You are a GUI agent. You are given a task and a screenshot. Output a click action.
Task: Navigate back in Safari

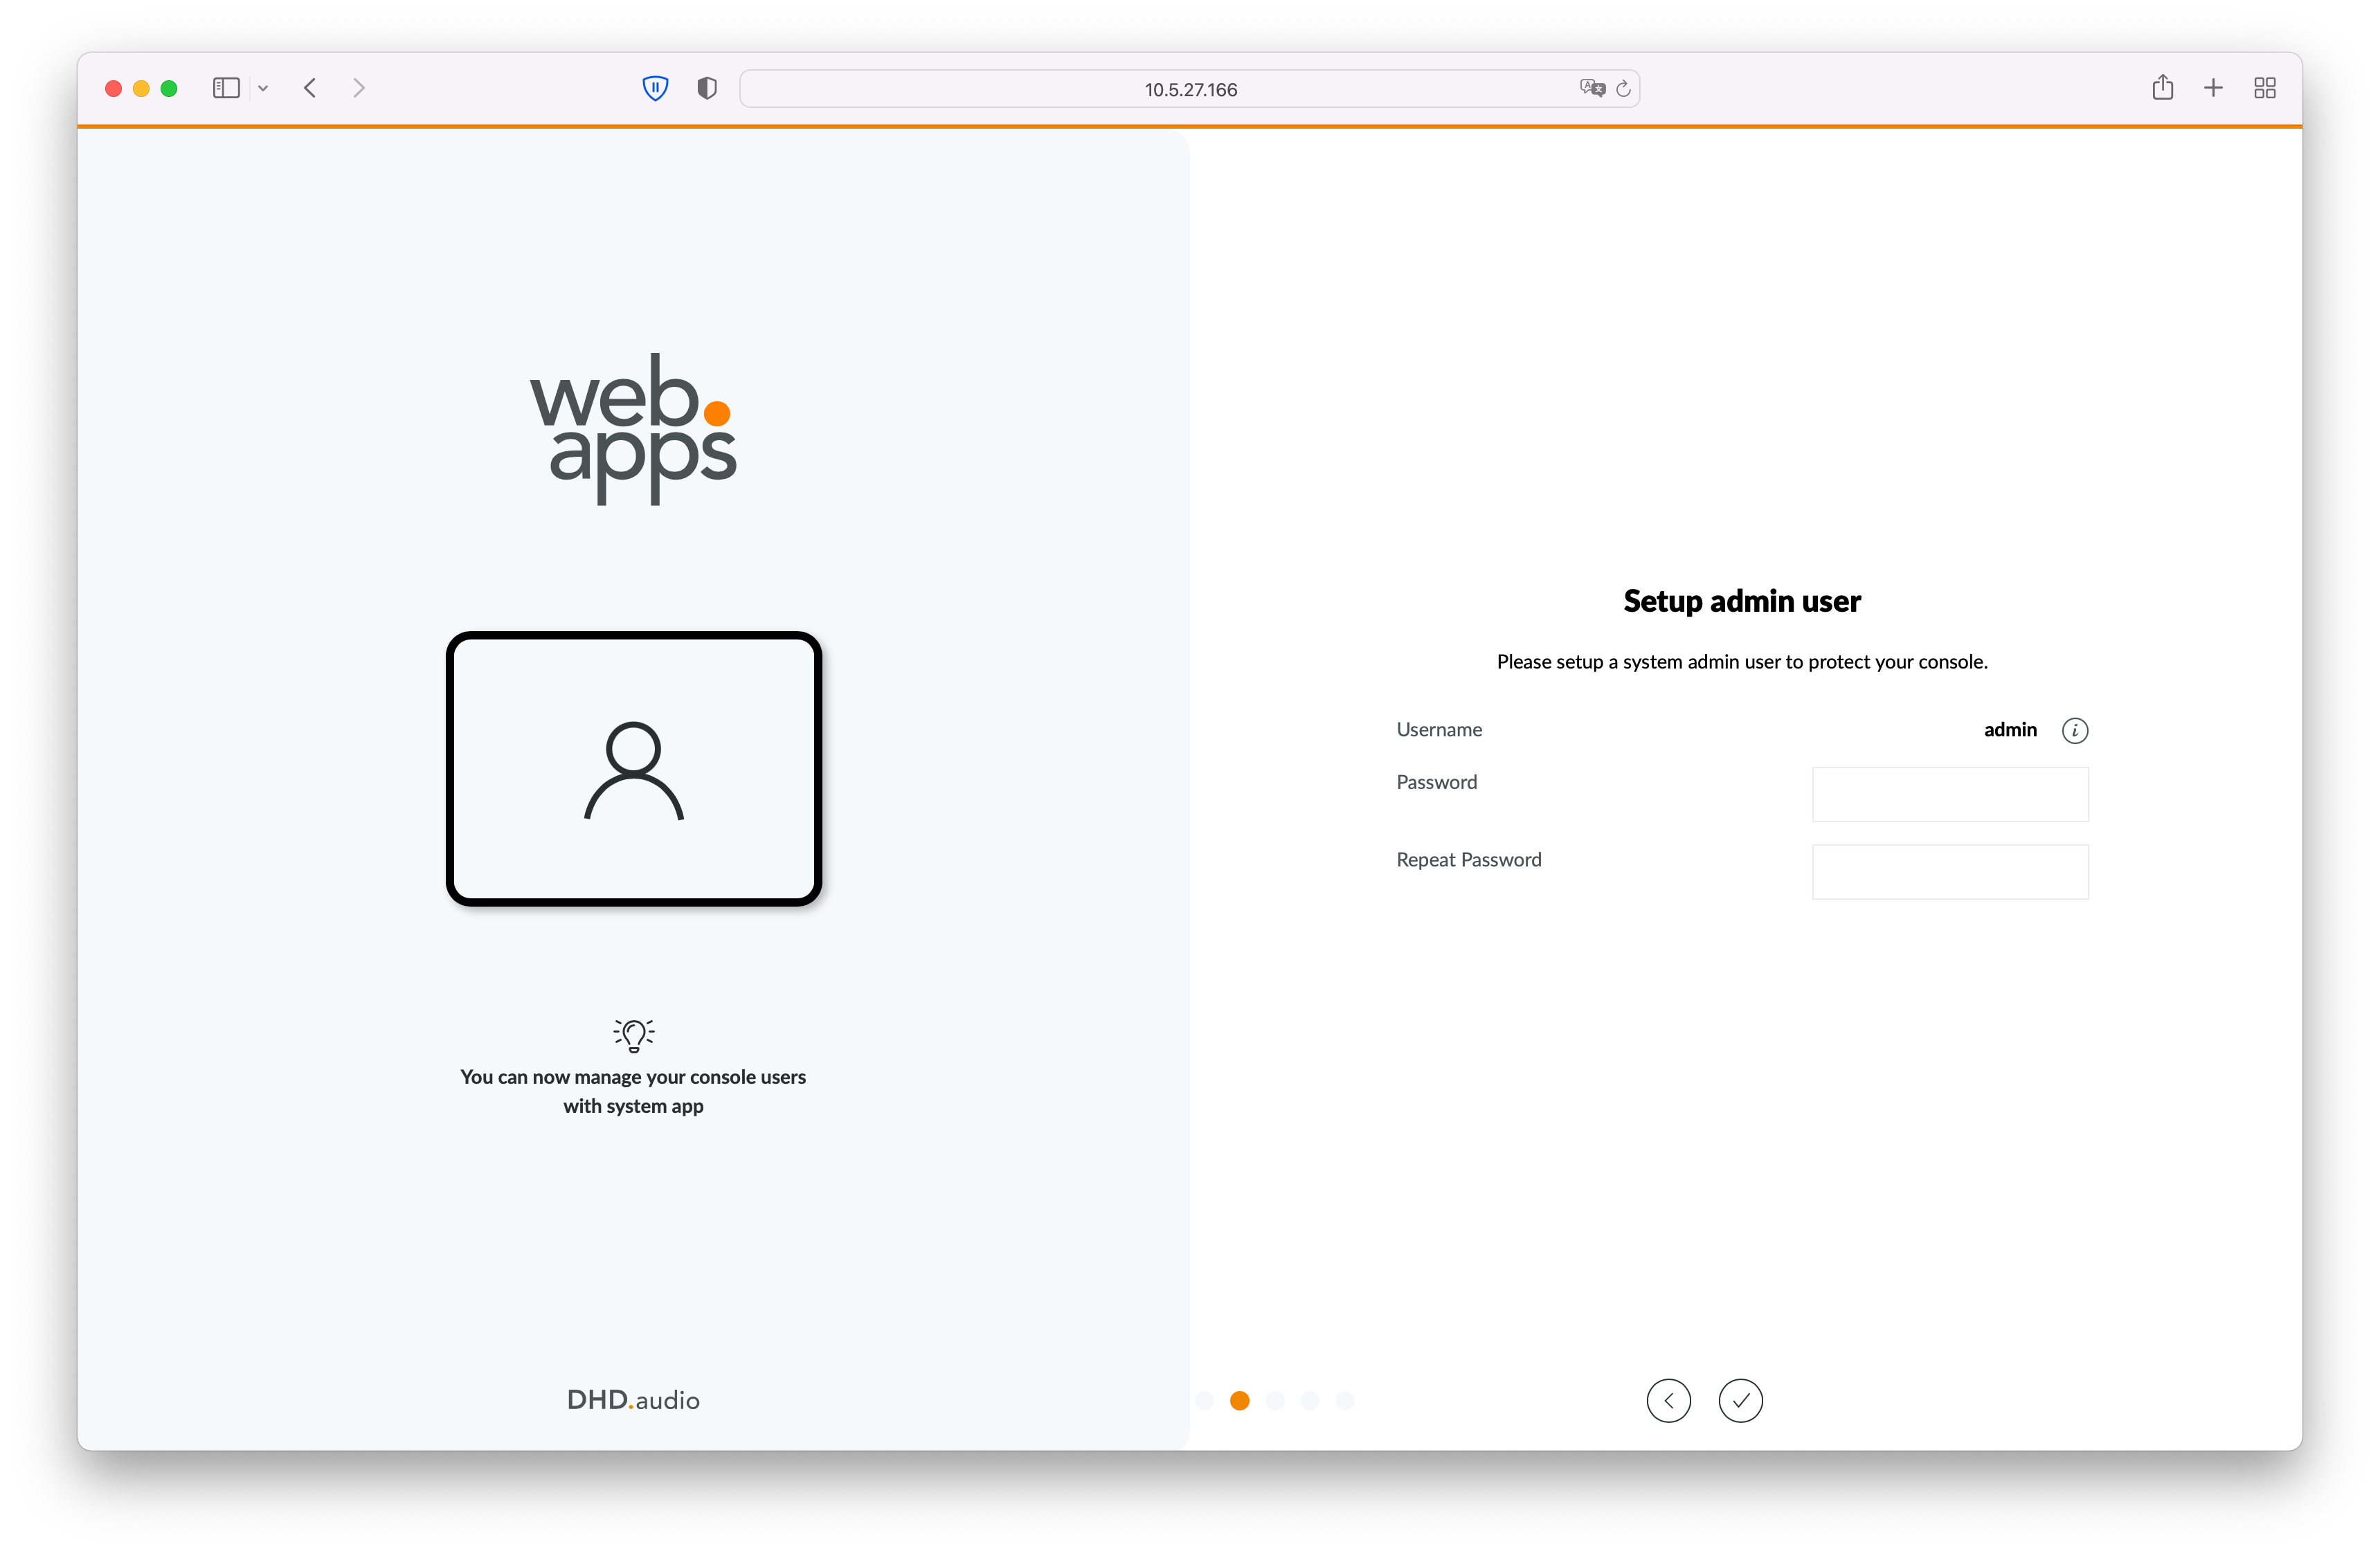(x=310, y=88)
